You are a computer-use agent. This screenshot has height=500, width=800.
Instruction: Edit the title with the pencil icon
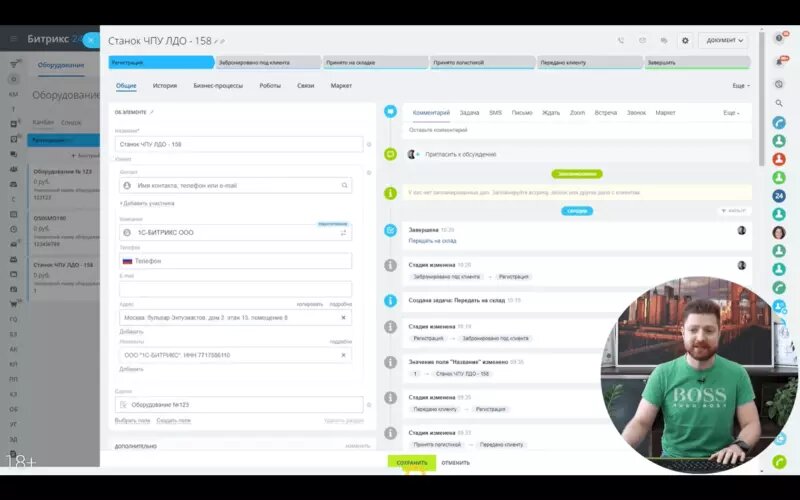pyautogui.click(x=217, y=41)
